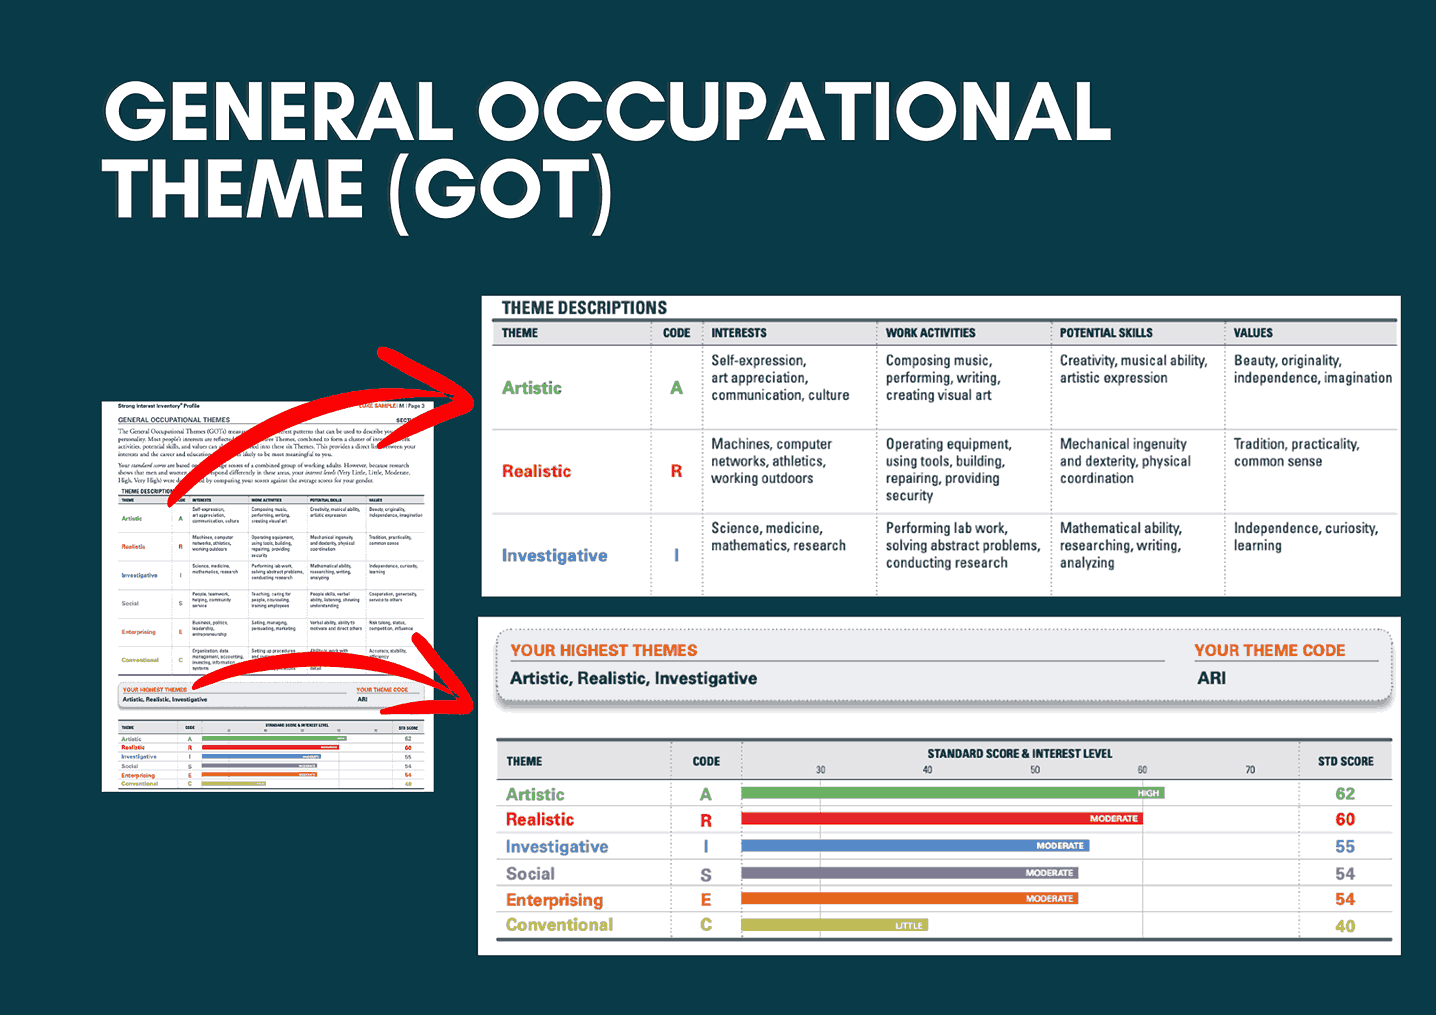This screenshot has height=1015, width=1436.
Task: Select the 'Mathematical ability, researching' skills cell
Action: (1121, 545)
